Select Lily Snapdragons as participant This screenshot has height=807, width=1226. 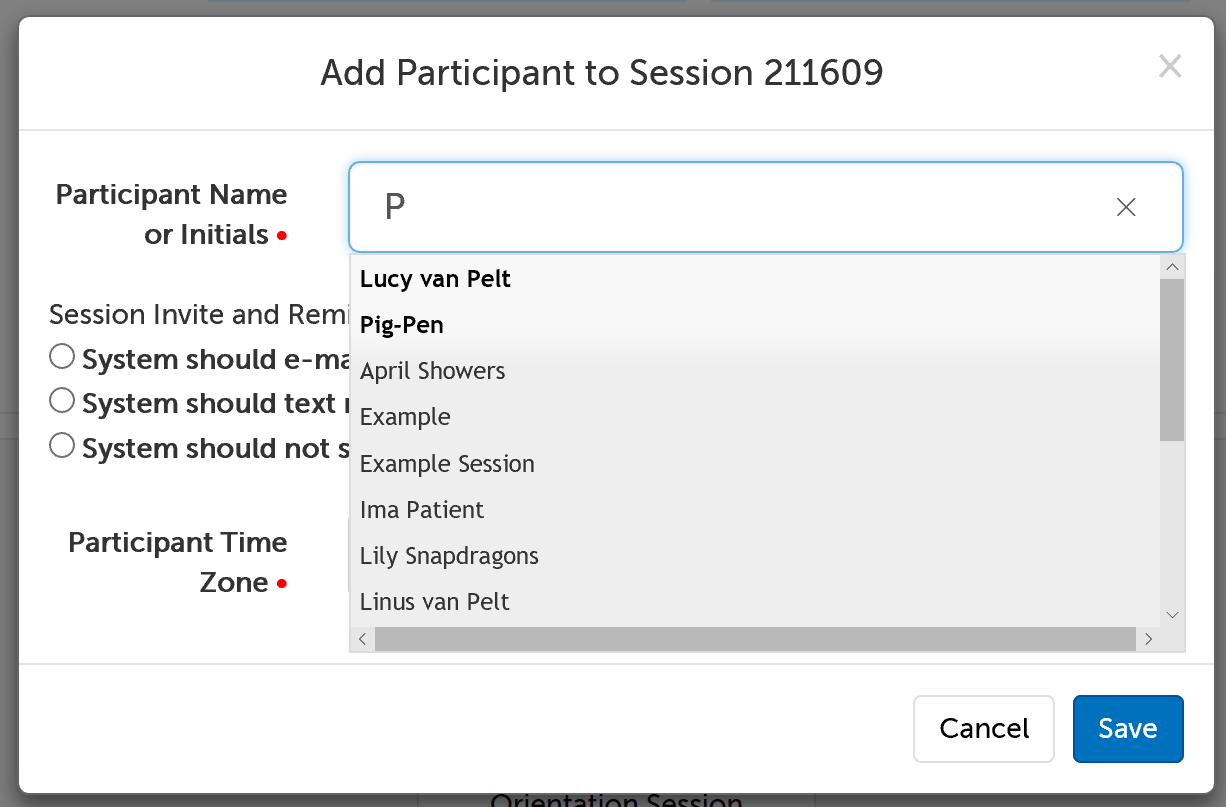click(x=448, y=555)
